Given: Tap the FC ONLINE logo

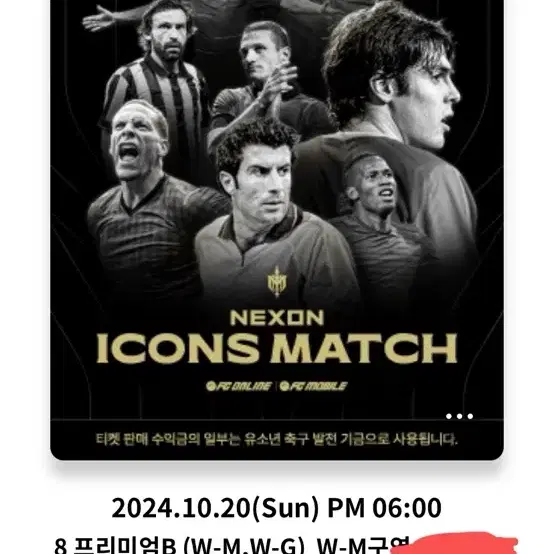Looking at the screenshot, I should point(239,386).
